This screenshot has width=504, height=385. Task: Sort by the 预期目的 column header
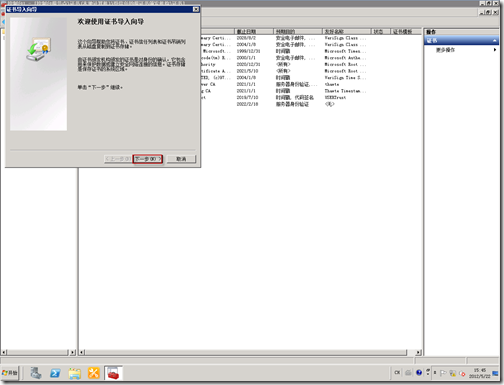point(298,31)
